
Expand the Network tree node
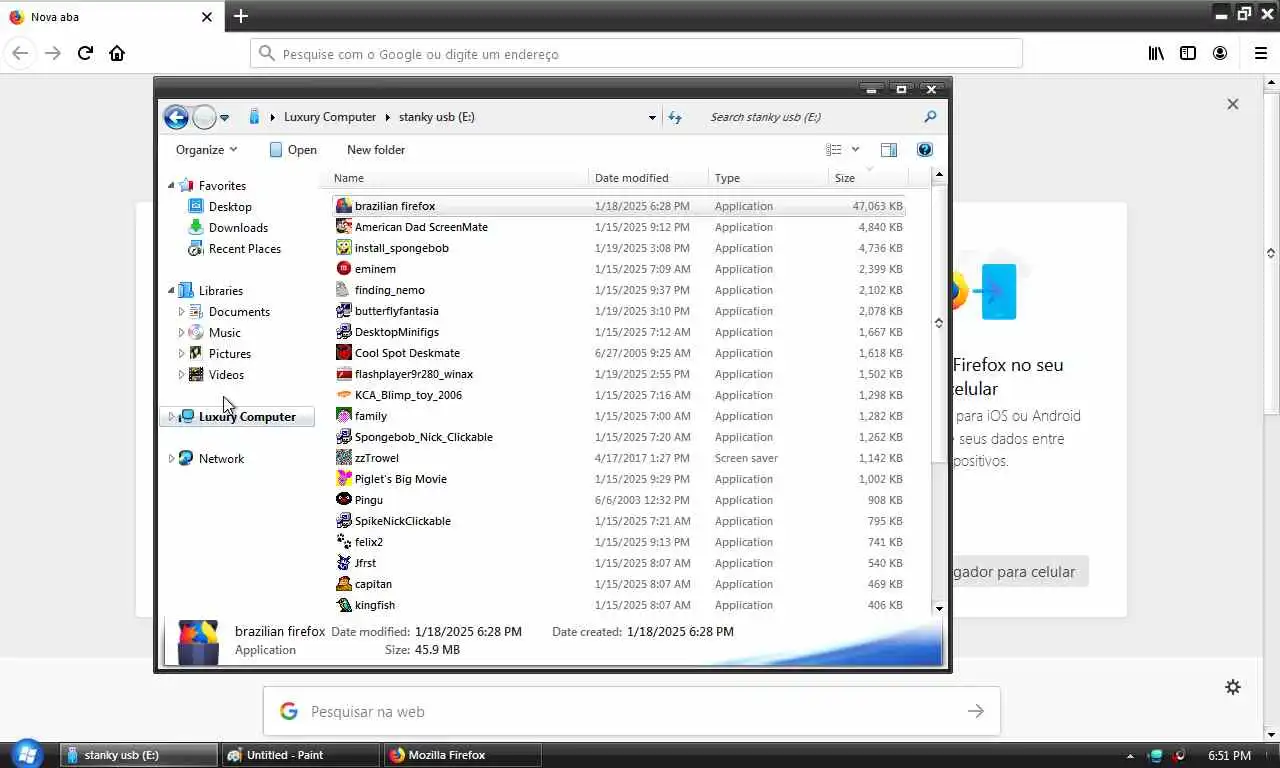point(171,459)
